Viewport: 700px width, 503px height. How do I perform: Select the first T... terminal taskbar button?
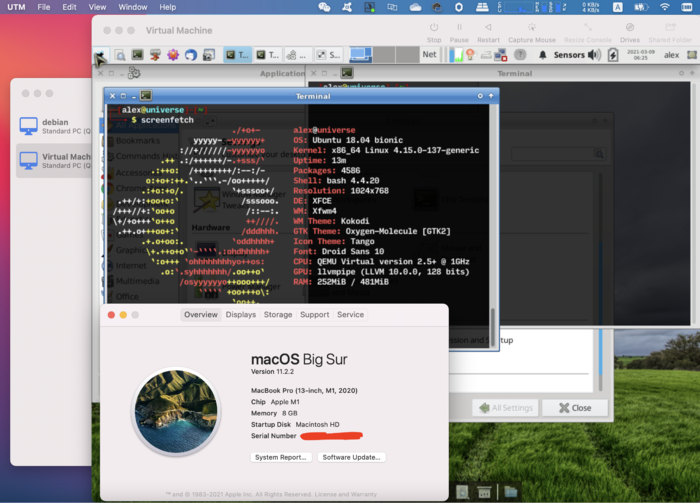pyautogui.click(x=238, y=55)
